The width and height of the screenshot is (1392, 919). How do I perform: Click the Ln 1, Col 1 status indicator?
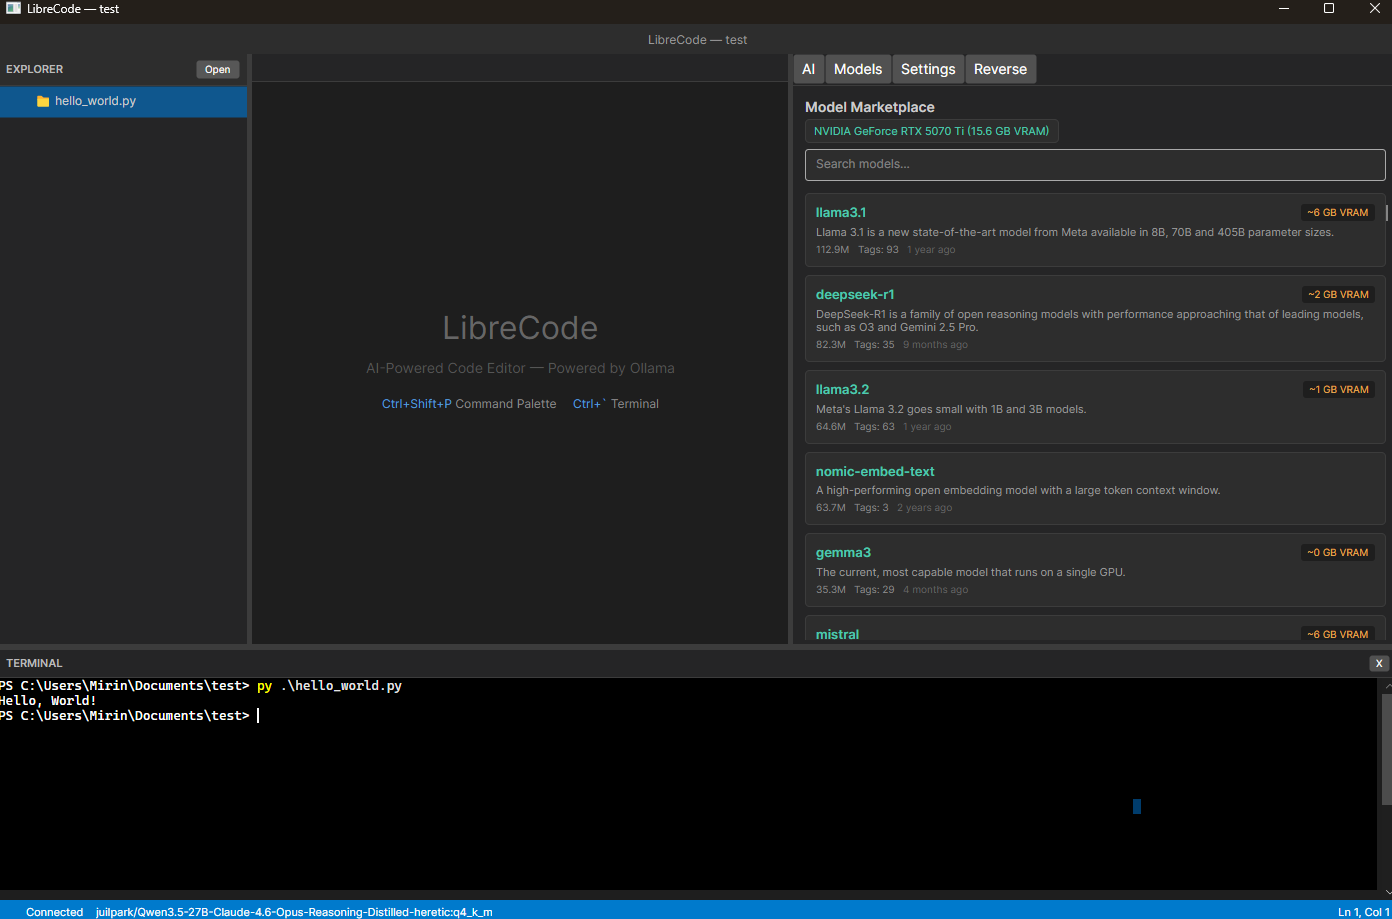[x=1364, y=912]
